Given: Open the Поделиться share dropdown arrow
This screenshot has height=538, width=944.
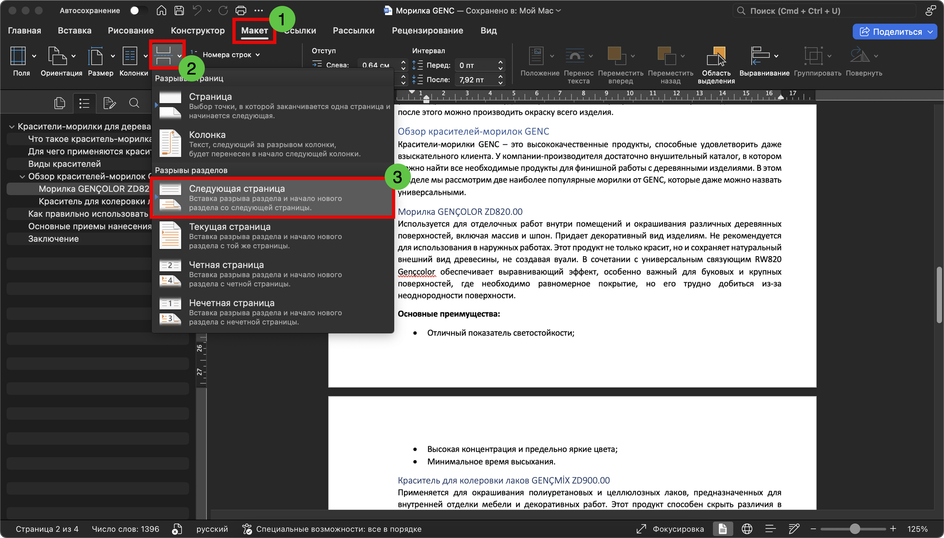Looking at the screenshot, I should [931, 31].
